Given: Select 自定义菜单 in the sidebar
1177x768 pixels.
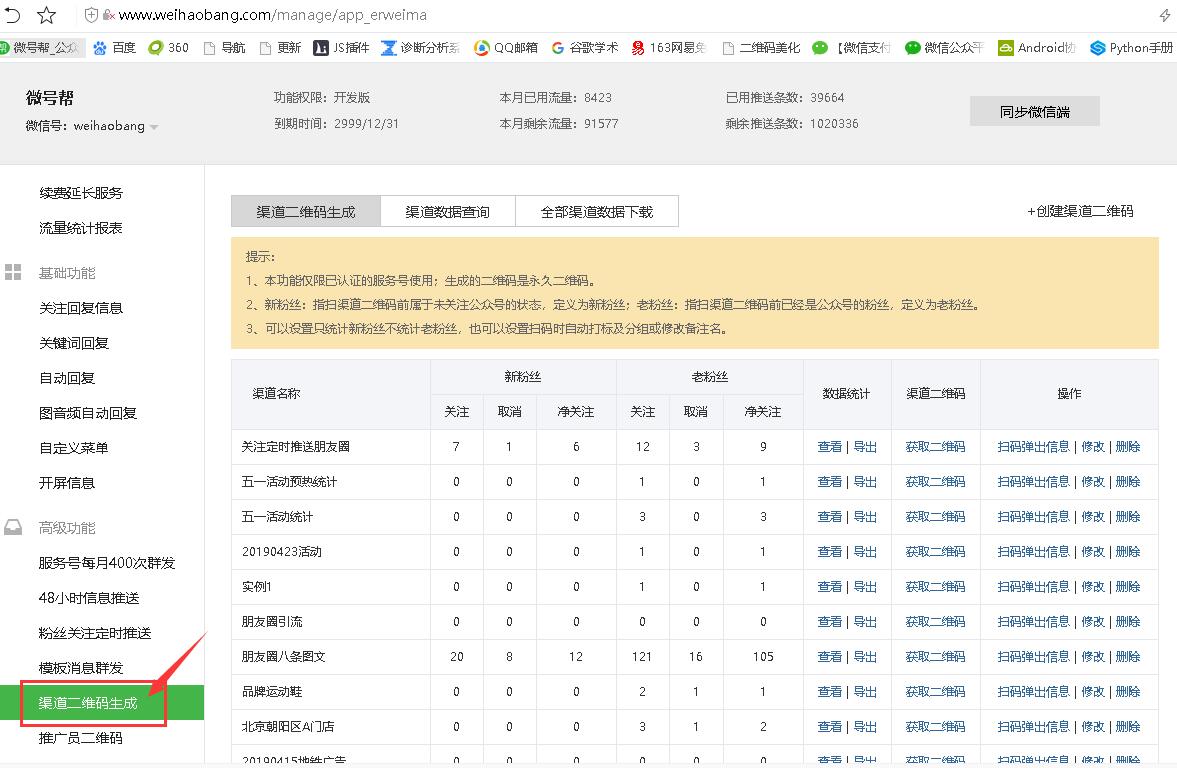Looking at the screenshot, I should (x=74, y=448).
